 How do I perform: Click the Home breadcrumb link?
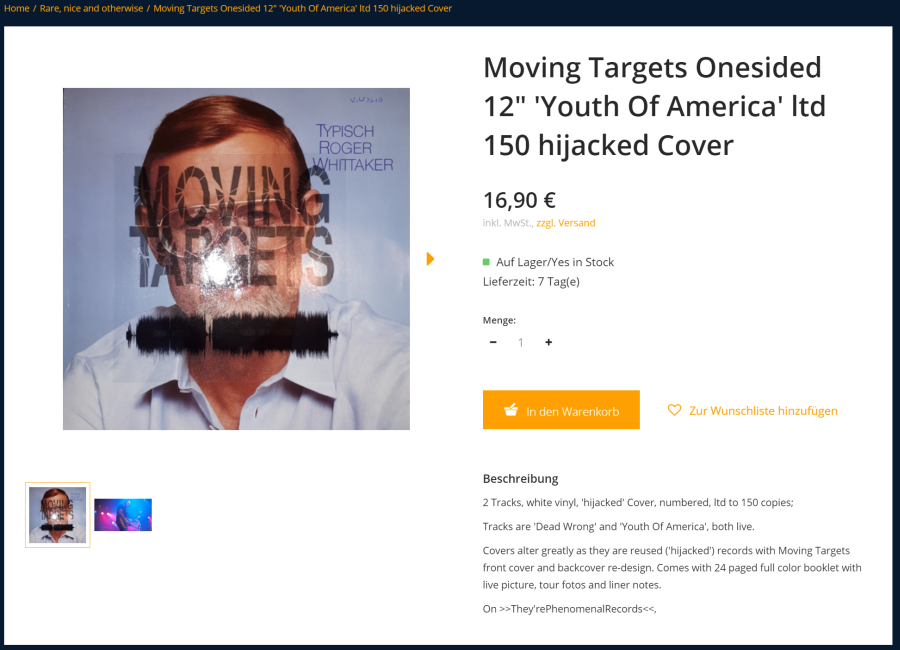[x=17, y=9]
